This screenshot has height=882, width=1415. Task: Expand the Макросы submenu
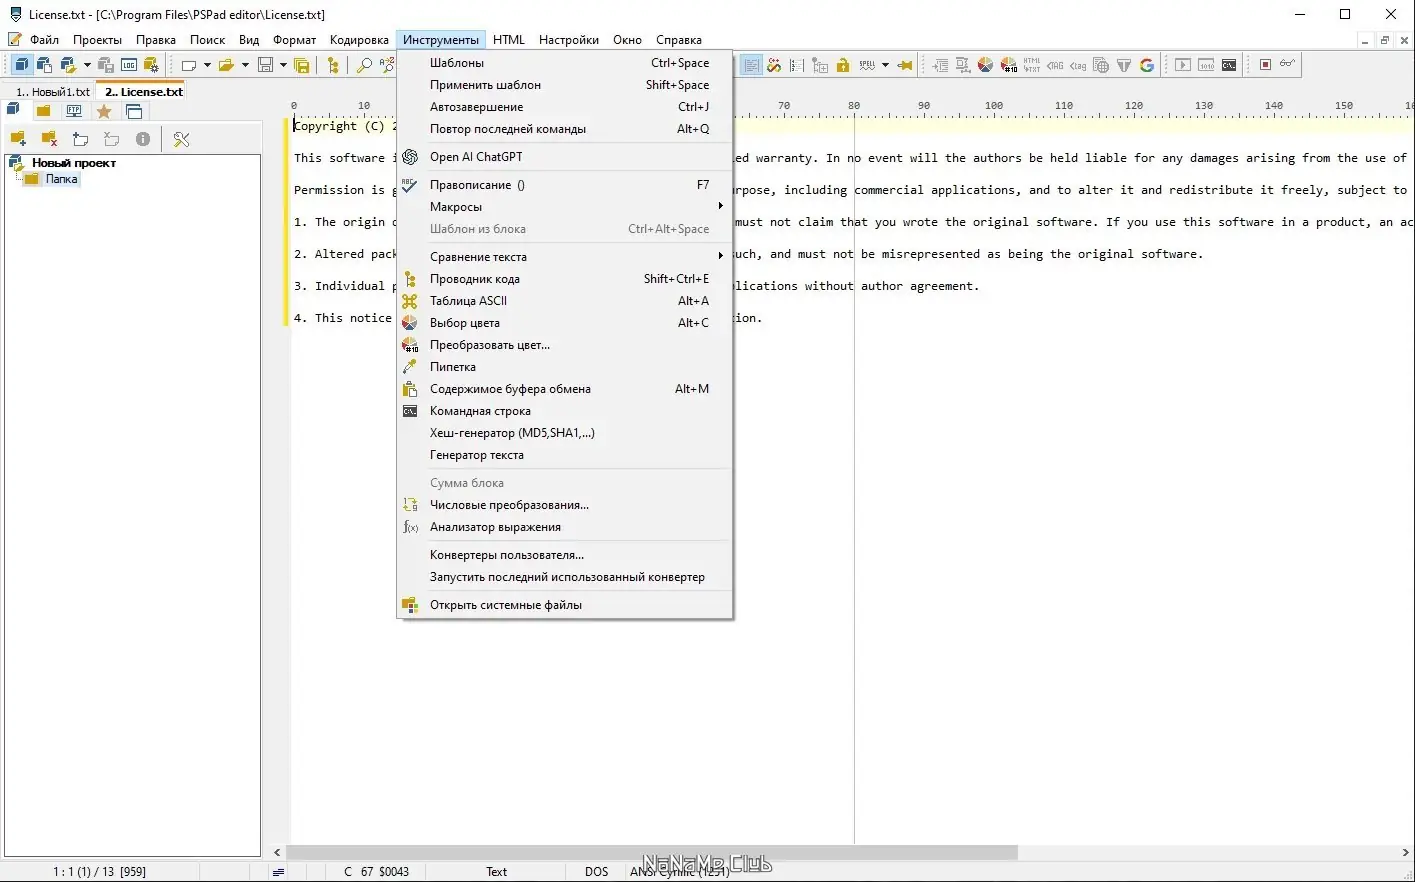565,207
